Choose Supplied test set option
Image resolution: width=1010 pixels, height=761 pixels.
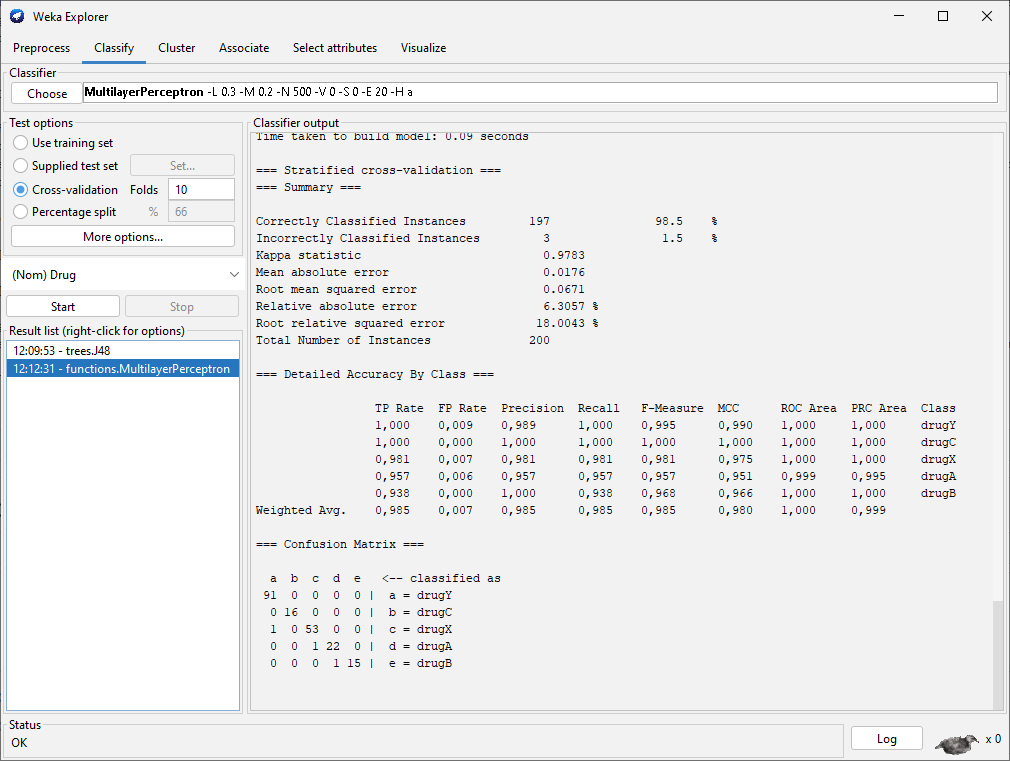(x=21, y=166)
